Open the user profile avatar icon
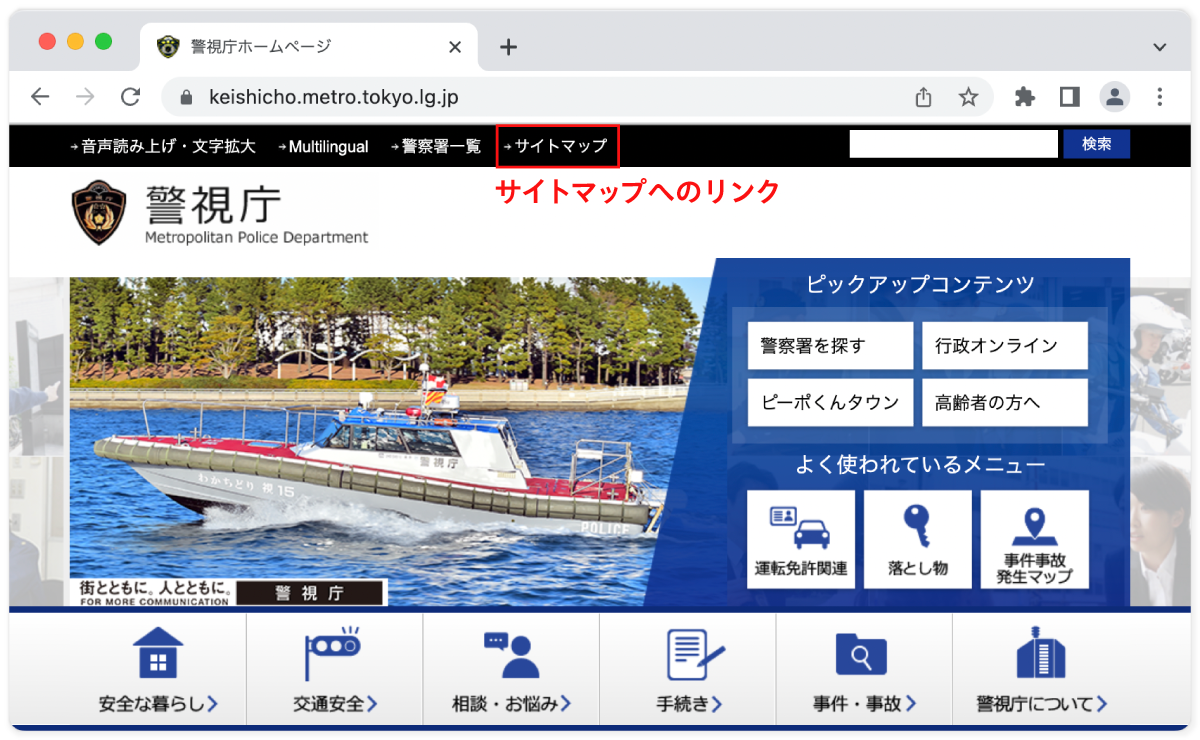The width and height of the screenshot is (1200, 740). click(1114, 97)
